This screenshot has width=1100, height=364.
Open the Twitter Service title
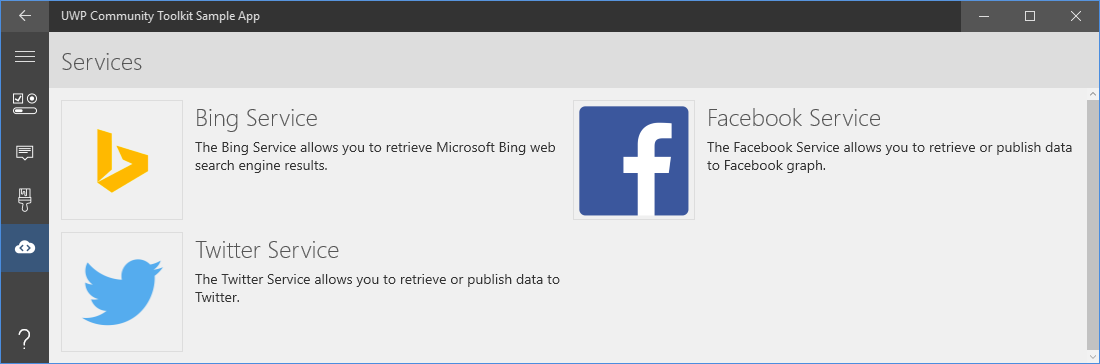tap(267, 250)
